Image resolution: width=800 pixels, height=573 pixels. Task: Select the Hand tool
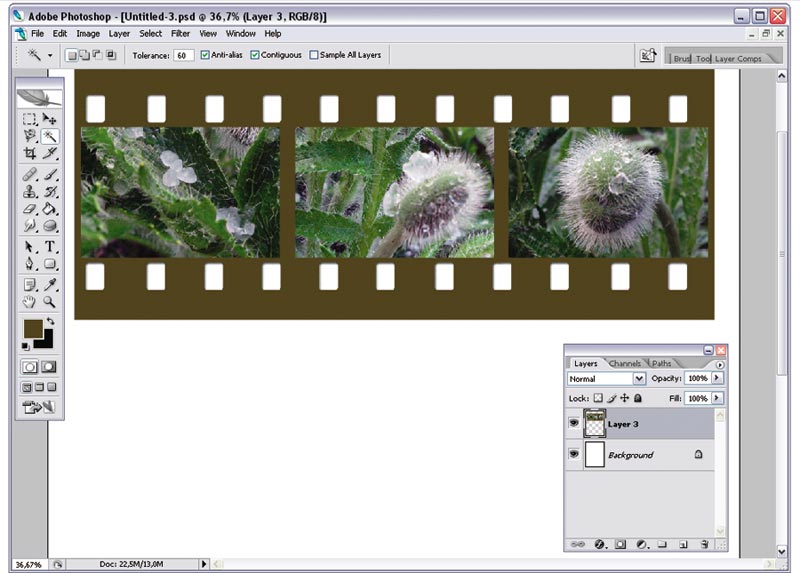coord(30,302)
